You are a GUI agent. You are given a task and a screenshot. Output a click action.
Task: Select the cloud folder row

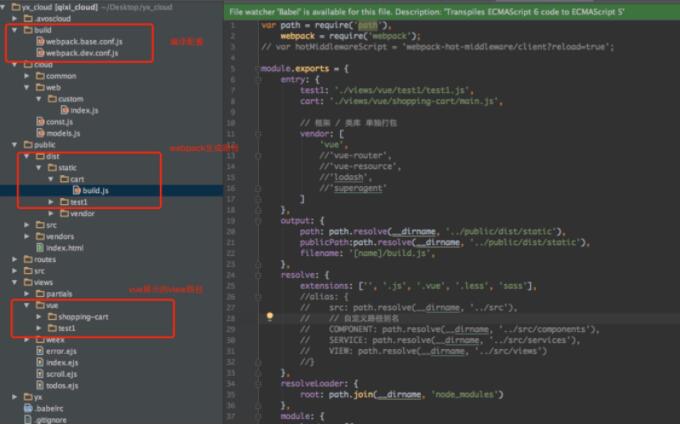click(111, 64)
